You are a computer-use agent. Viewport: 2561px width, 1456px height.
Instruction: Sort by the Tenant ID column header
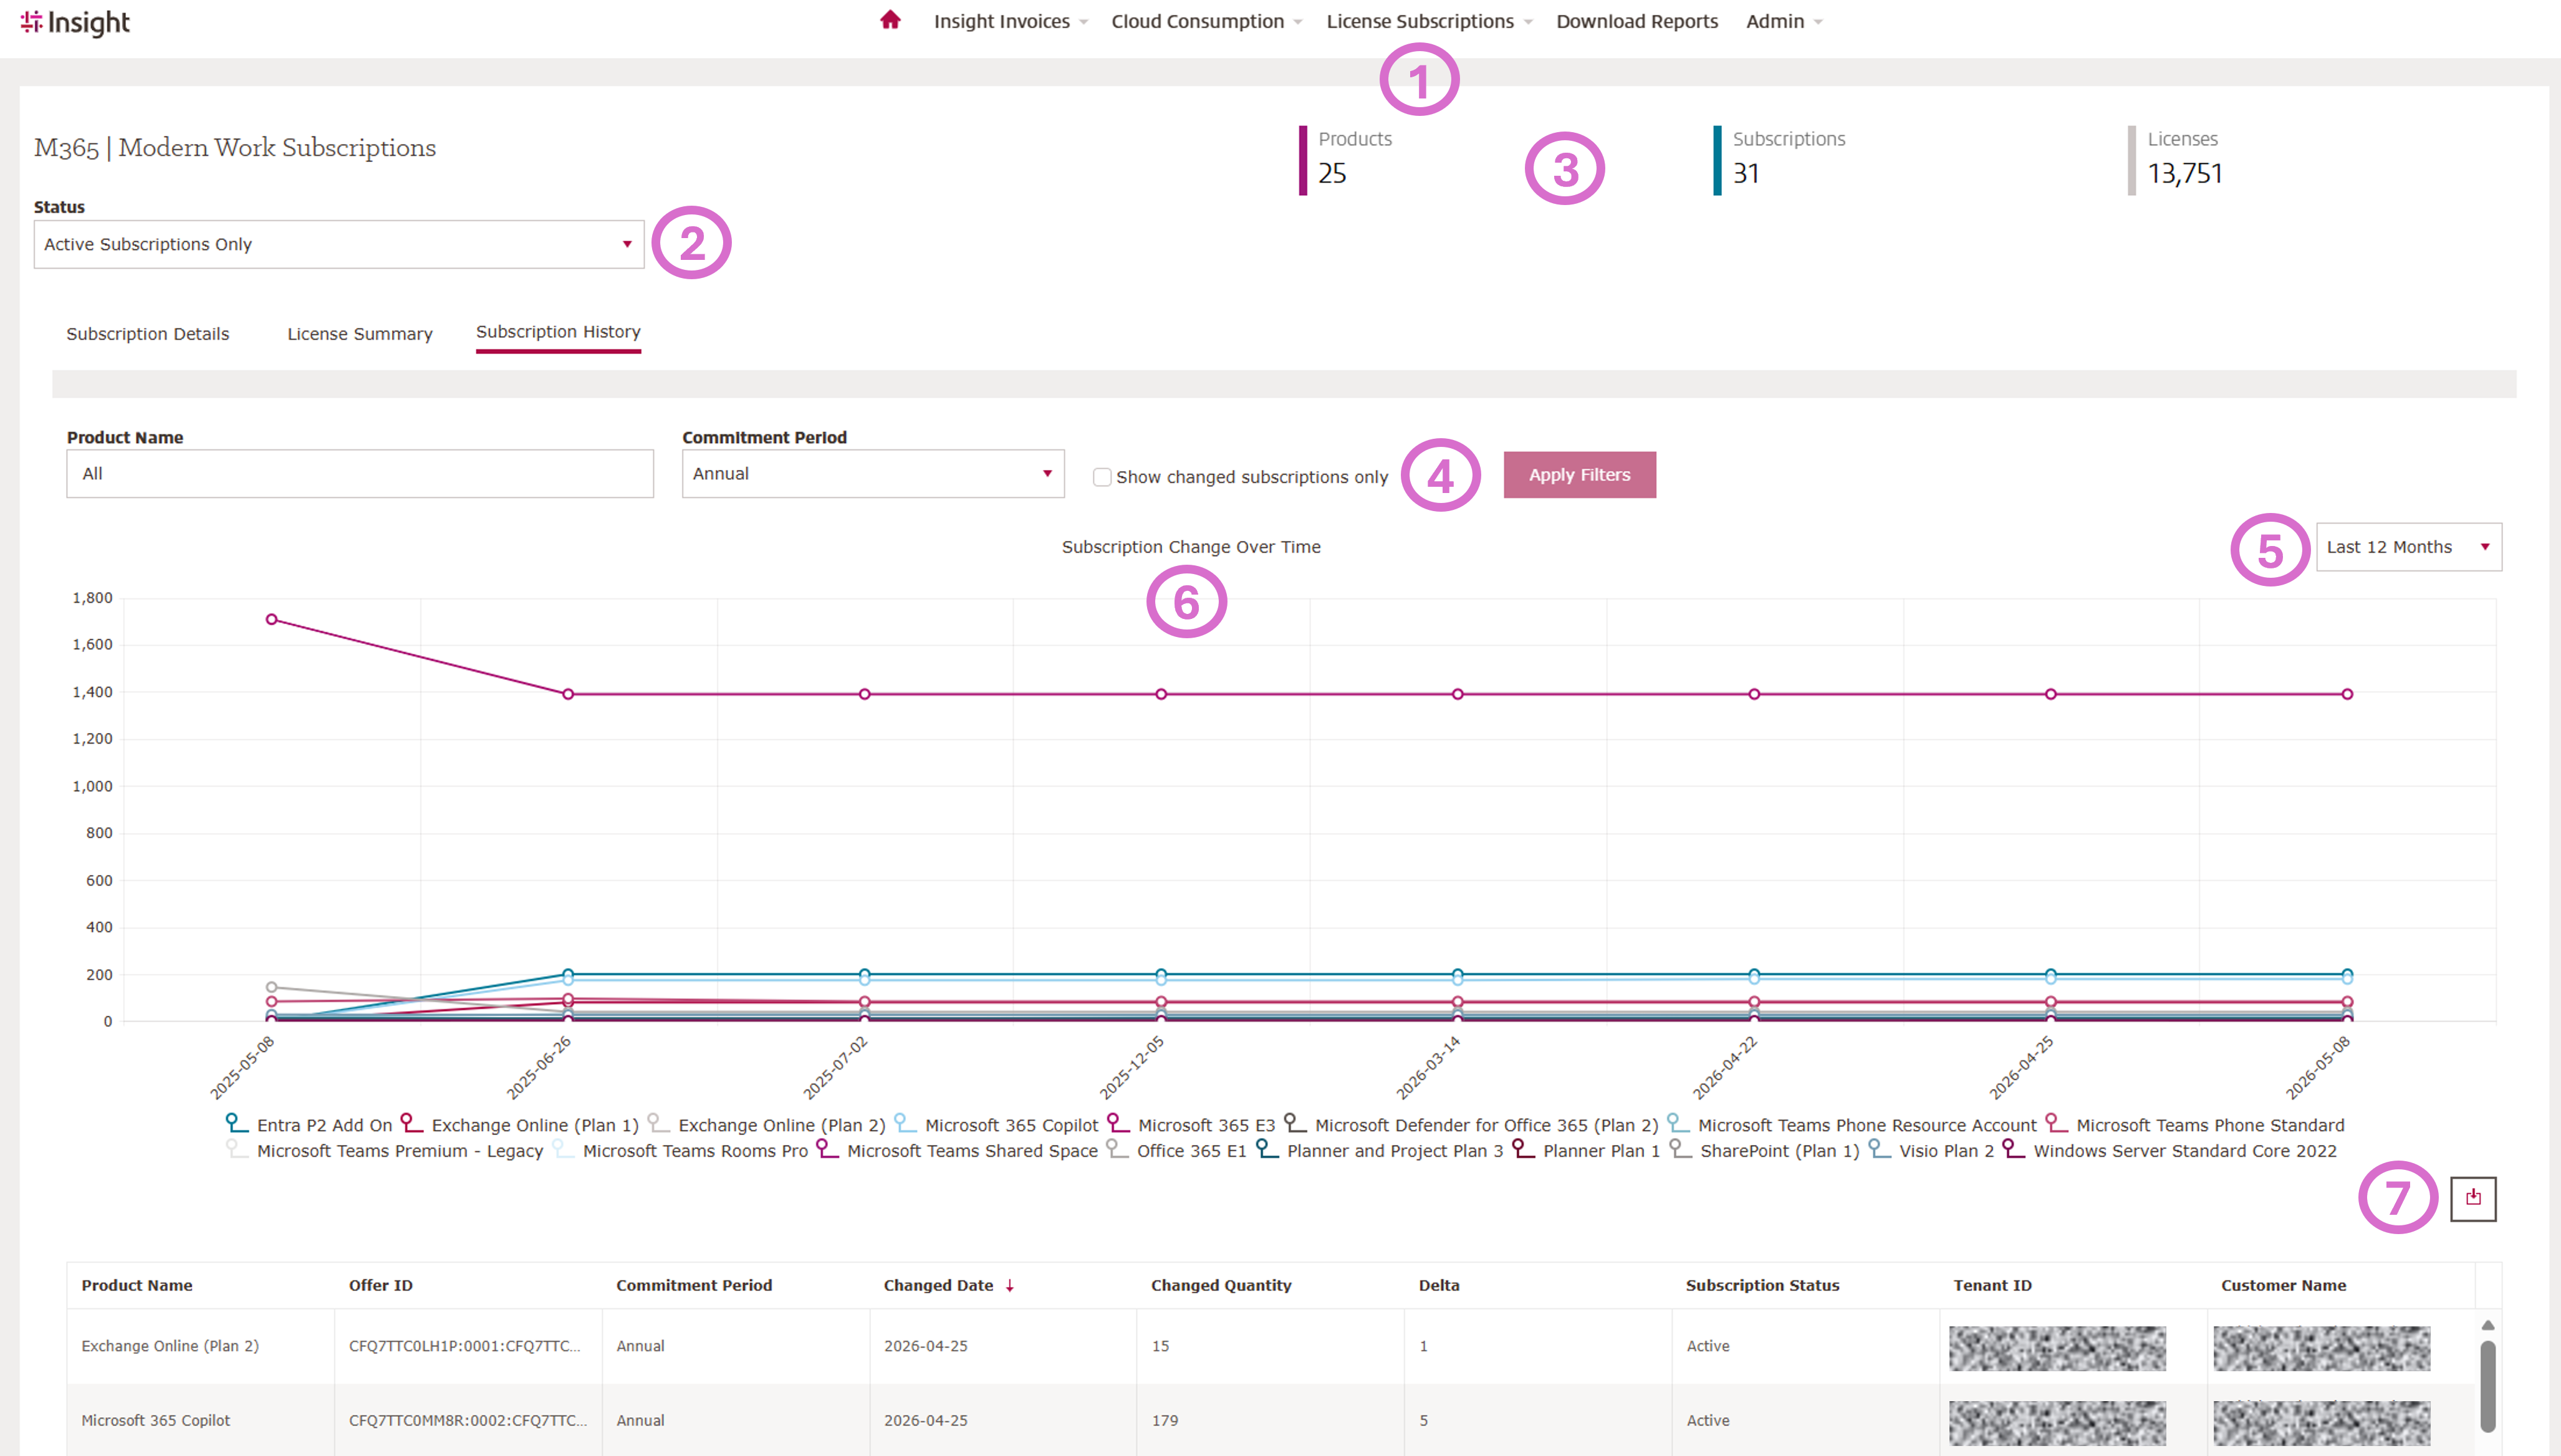click(1992, 1285)
